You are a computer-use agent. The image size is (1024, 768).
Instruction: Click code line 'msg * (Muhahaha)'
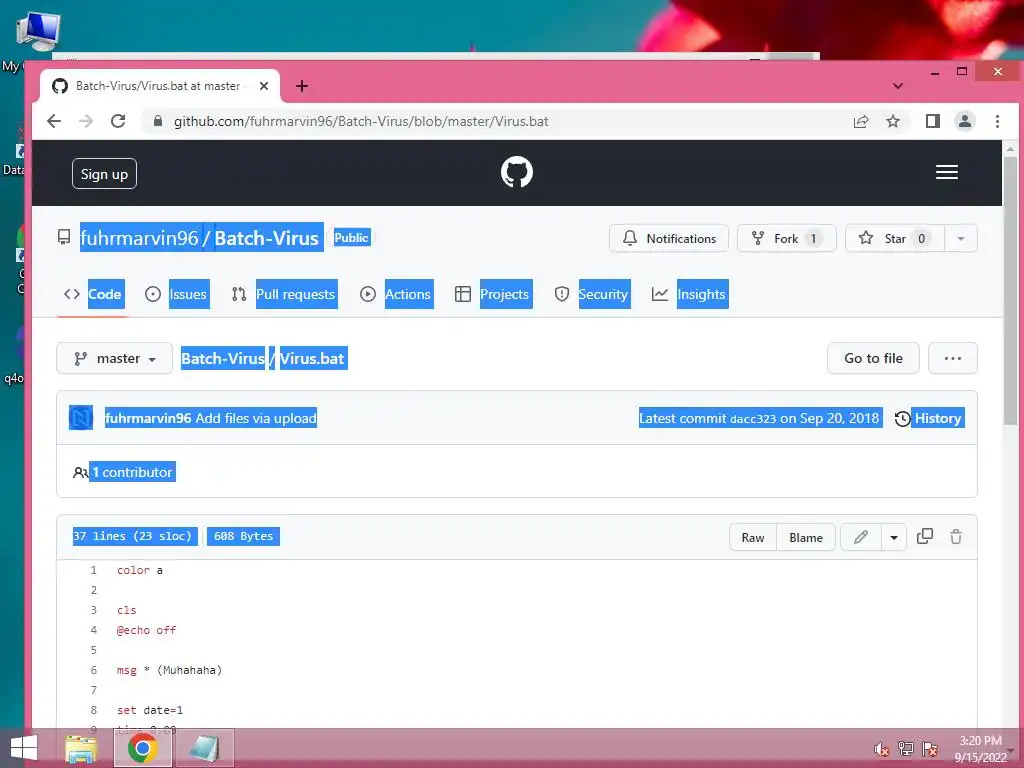coord(169,670)
